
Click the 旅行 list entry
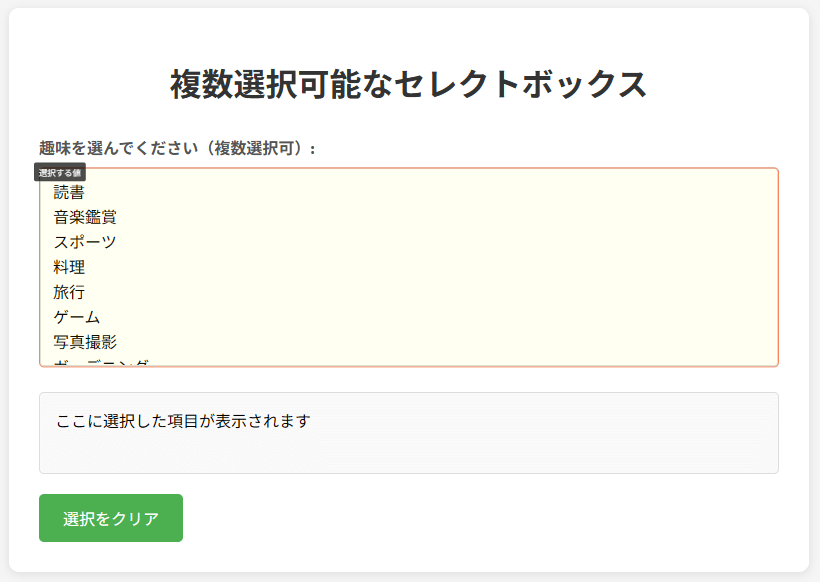(x=70, y=292)
